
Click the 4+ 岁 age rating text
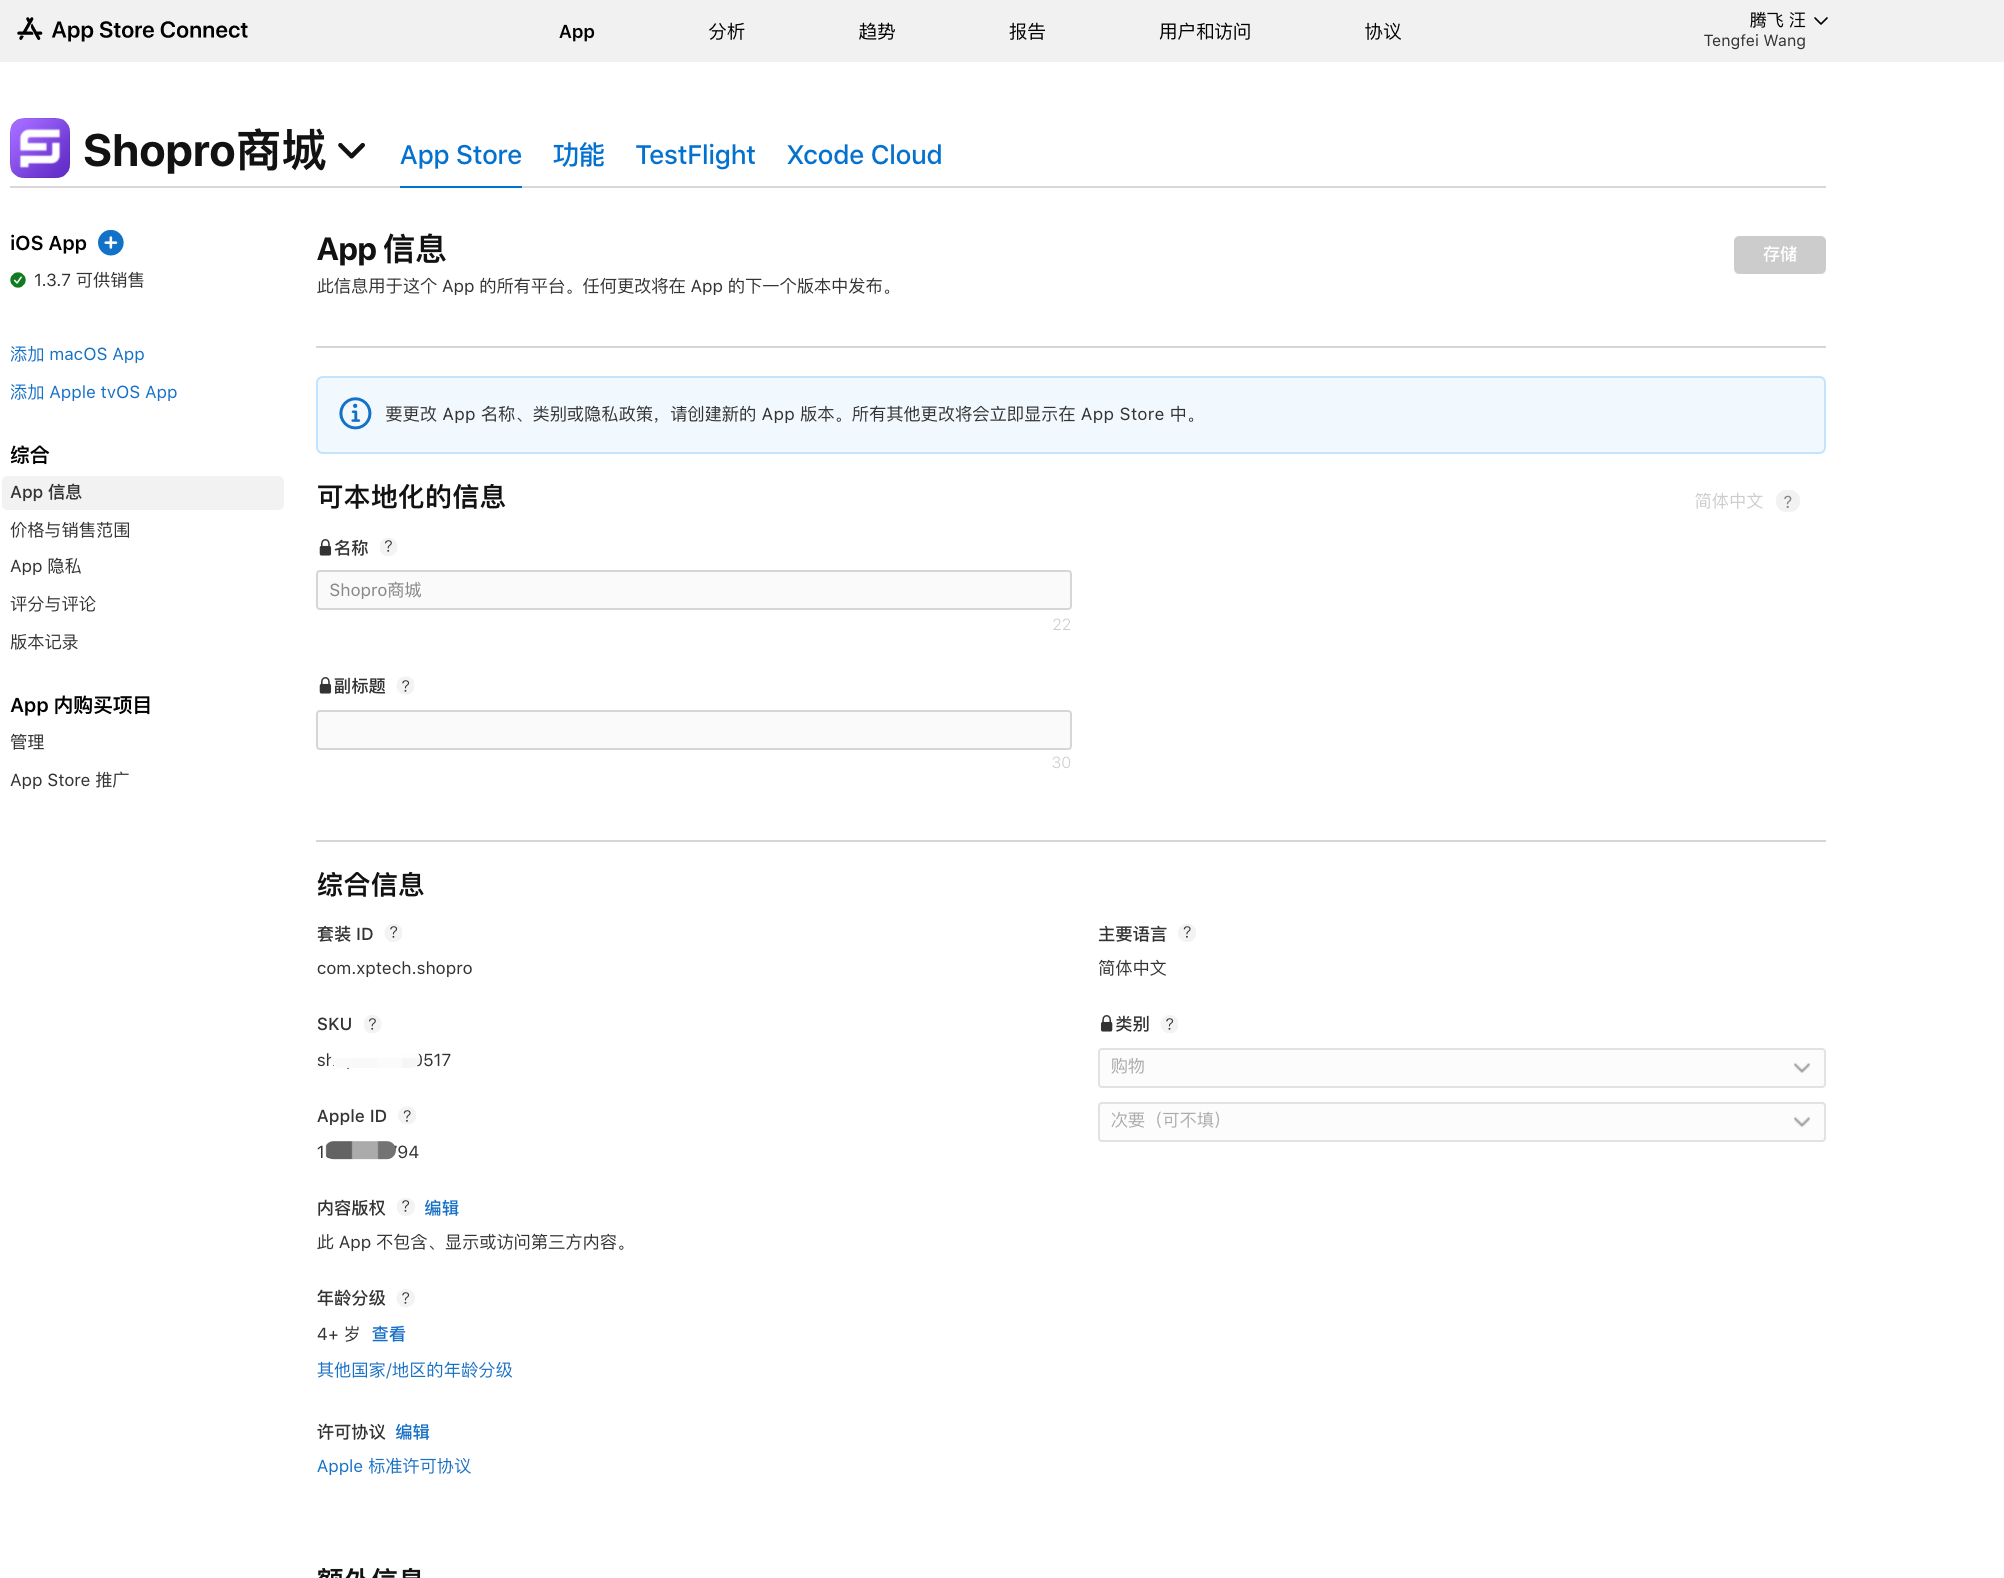(338, 1334)
